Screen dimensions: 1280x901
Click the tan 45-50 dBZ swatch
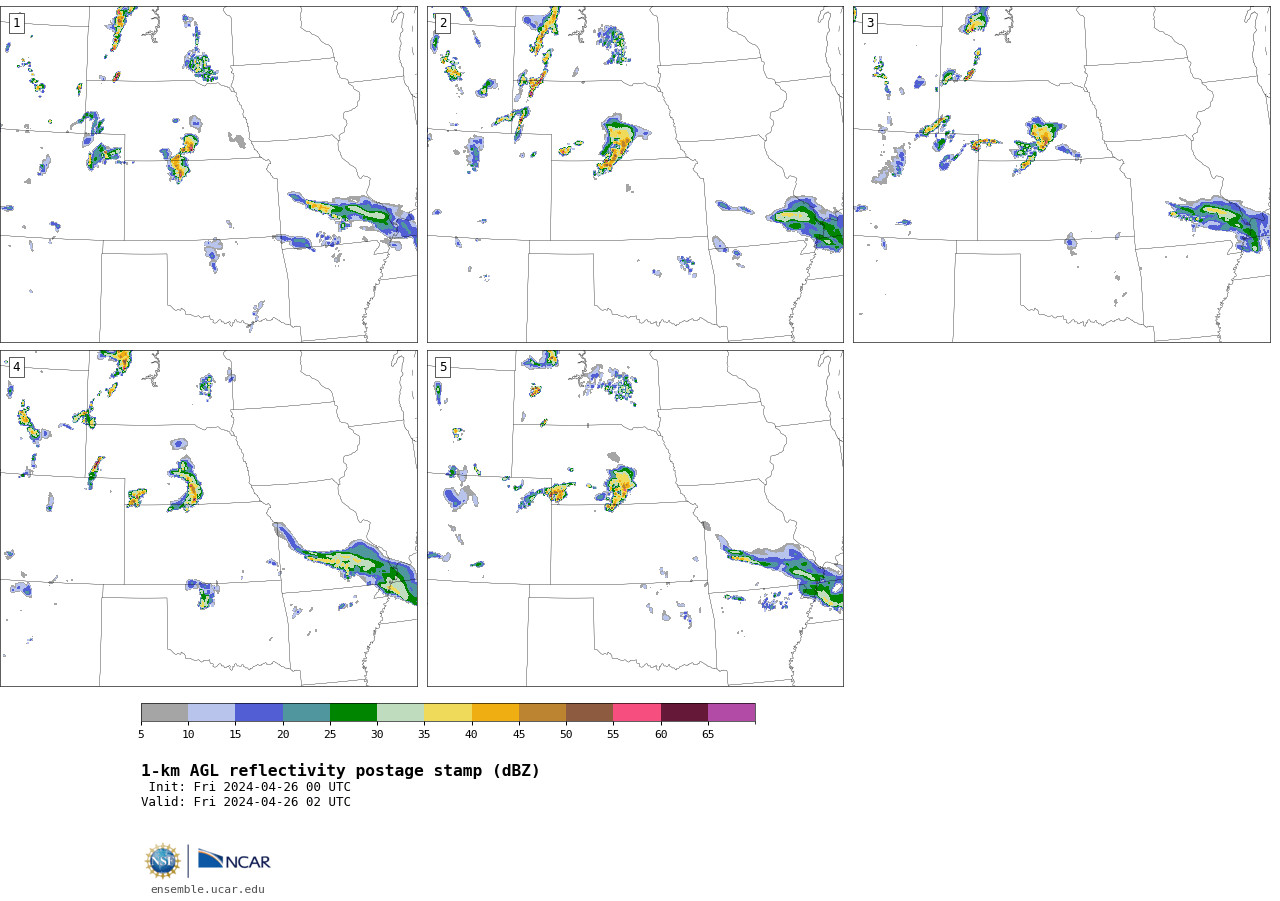542,713
